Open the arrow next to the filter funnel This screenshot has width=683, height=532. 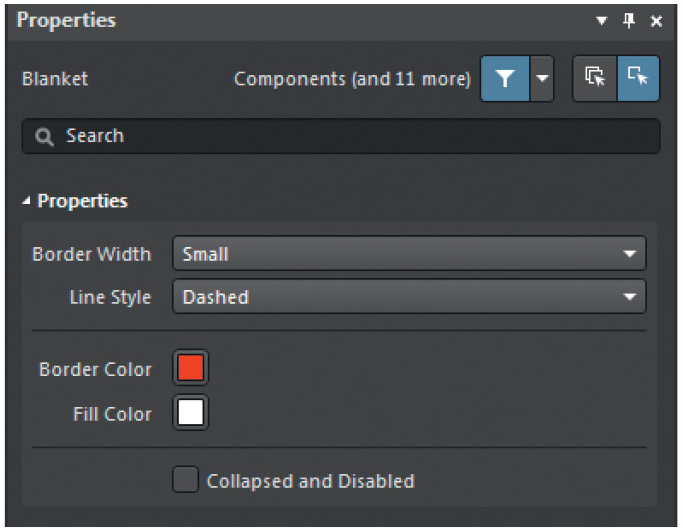click(541, 79)
